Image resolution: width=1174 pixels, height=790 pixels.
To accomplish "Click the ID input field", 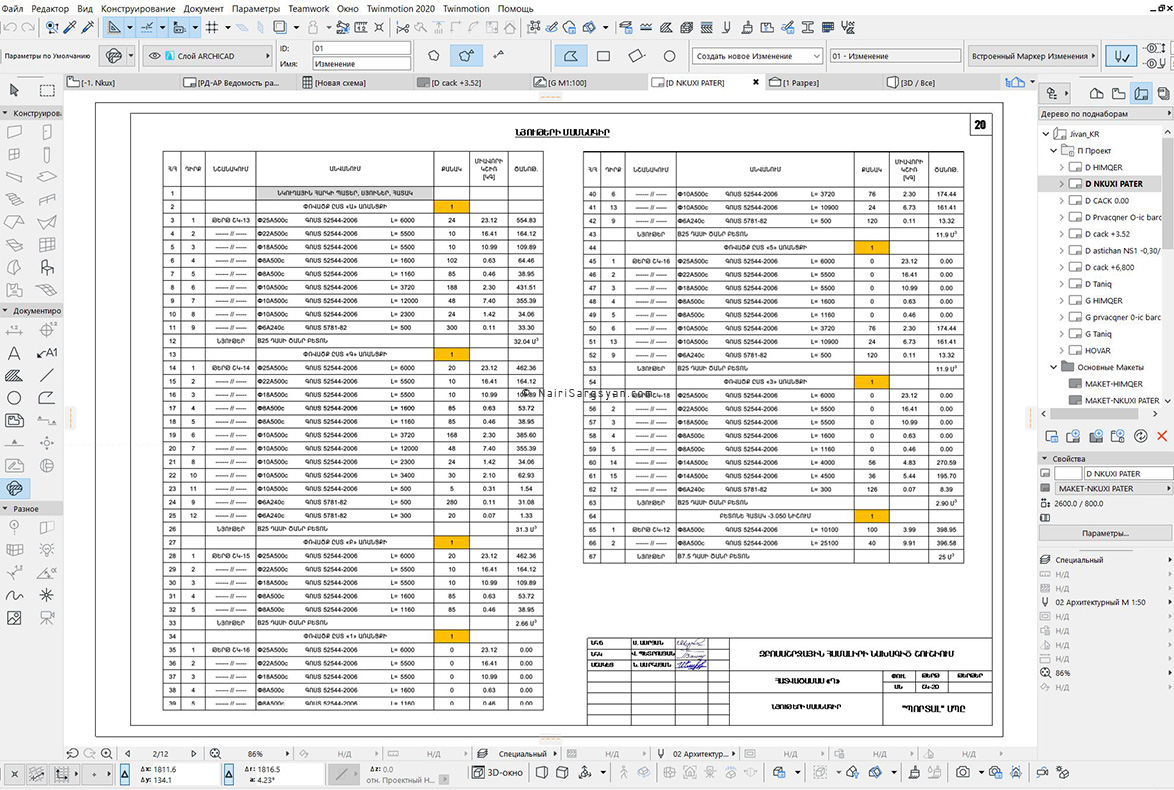I will (x=362, y=48).
